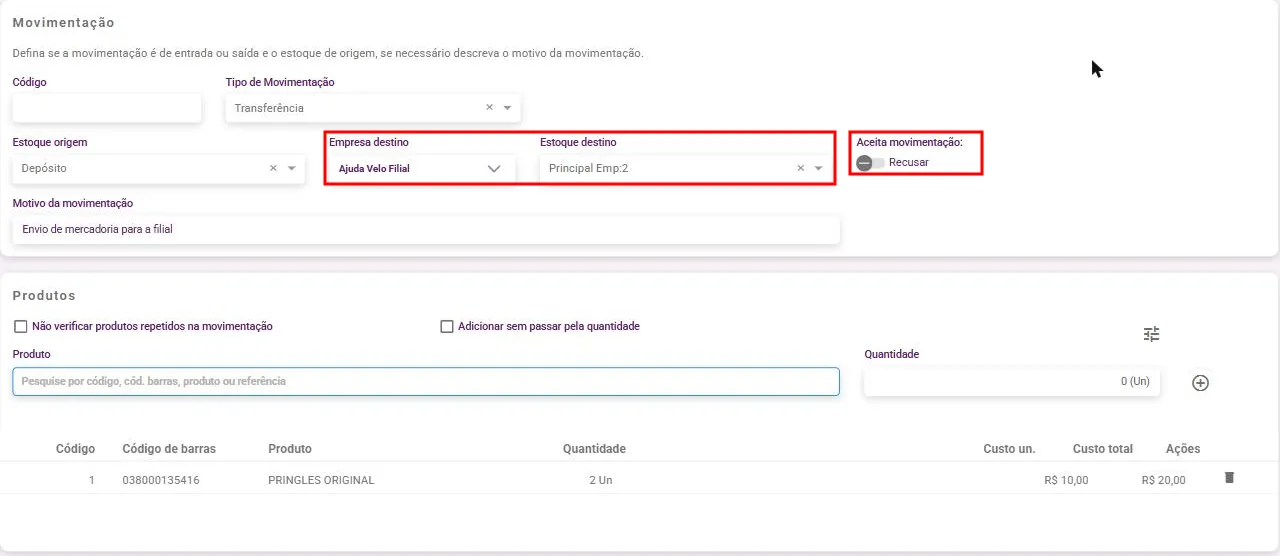
Task: Click the Quantidade input field
Action: click(1012, 381)
